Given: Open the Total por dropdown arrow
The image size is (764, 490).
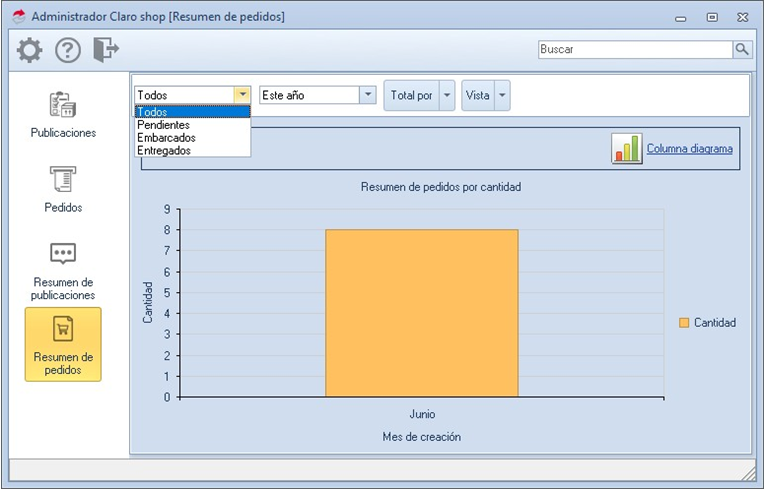Looking at the screenshot, I should 447,95.
